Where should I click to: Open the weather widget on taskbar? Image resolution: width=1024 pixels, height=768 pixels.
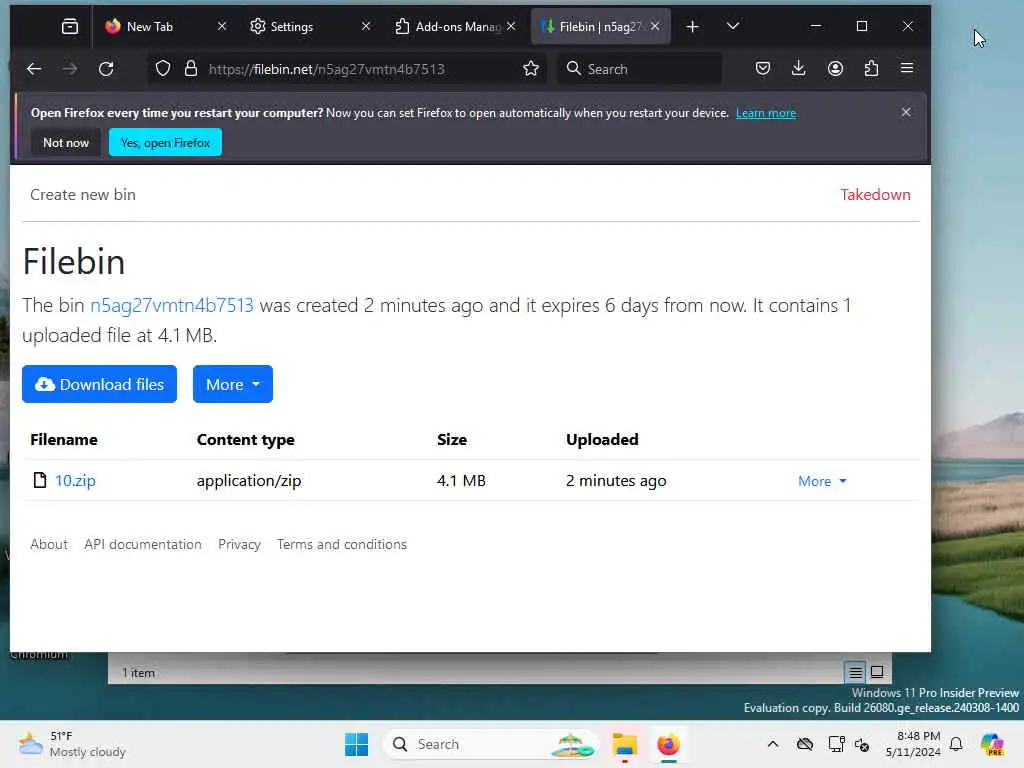[x=72, y=744]
